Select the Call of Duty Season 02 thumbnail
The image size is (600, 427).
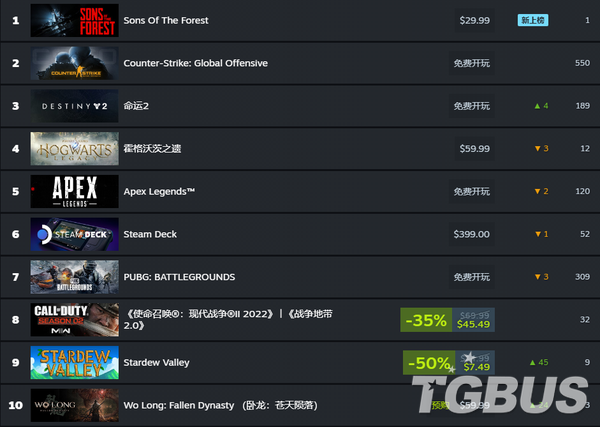[75, 320]
